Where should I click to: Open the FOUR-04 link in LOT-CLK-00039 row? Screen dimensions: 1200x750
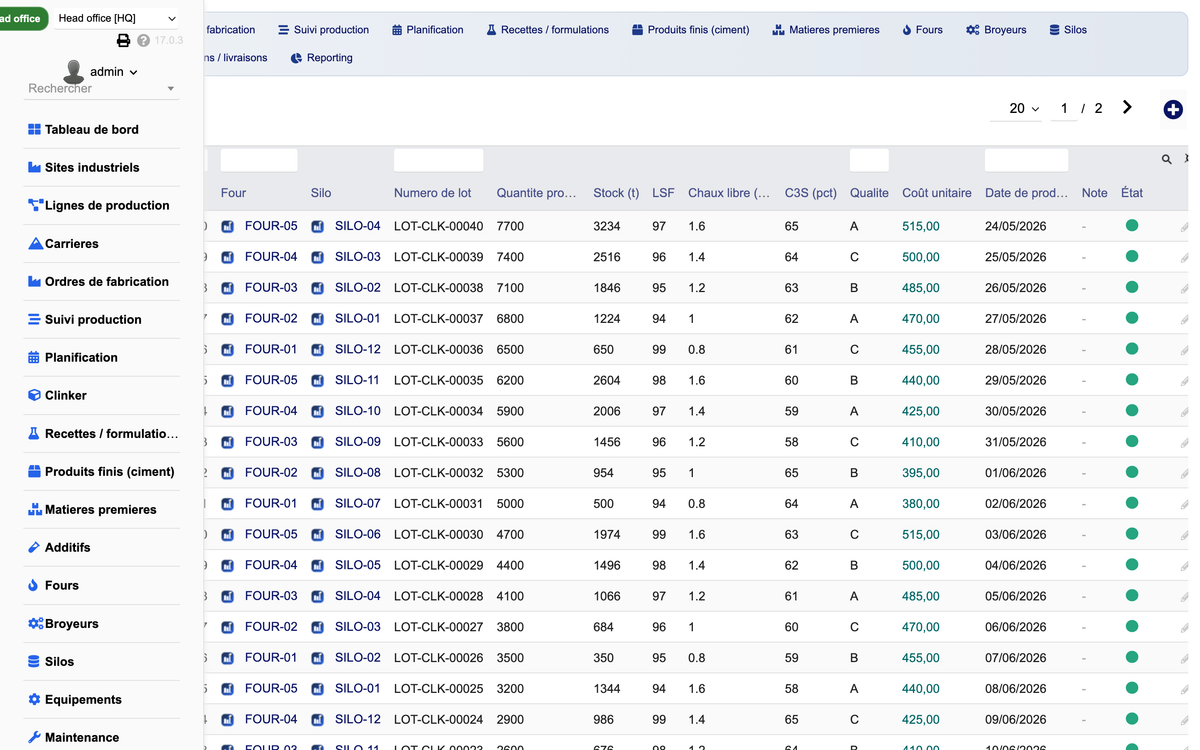pyautogui.click(x=271, y=257)
